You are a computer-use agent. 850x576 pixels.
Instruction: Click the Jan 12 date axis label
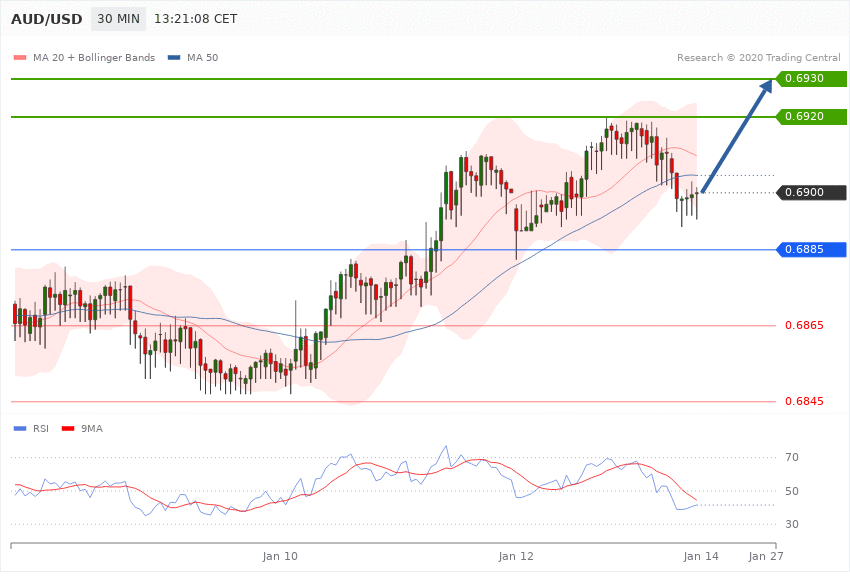pyautogui.click(x=516, y=556)
